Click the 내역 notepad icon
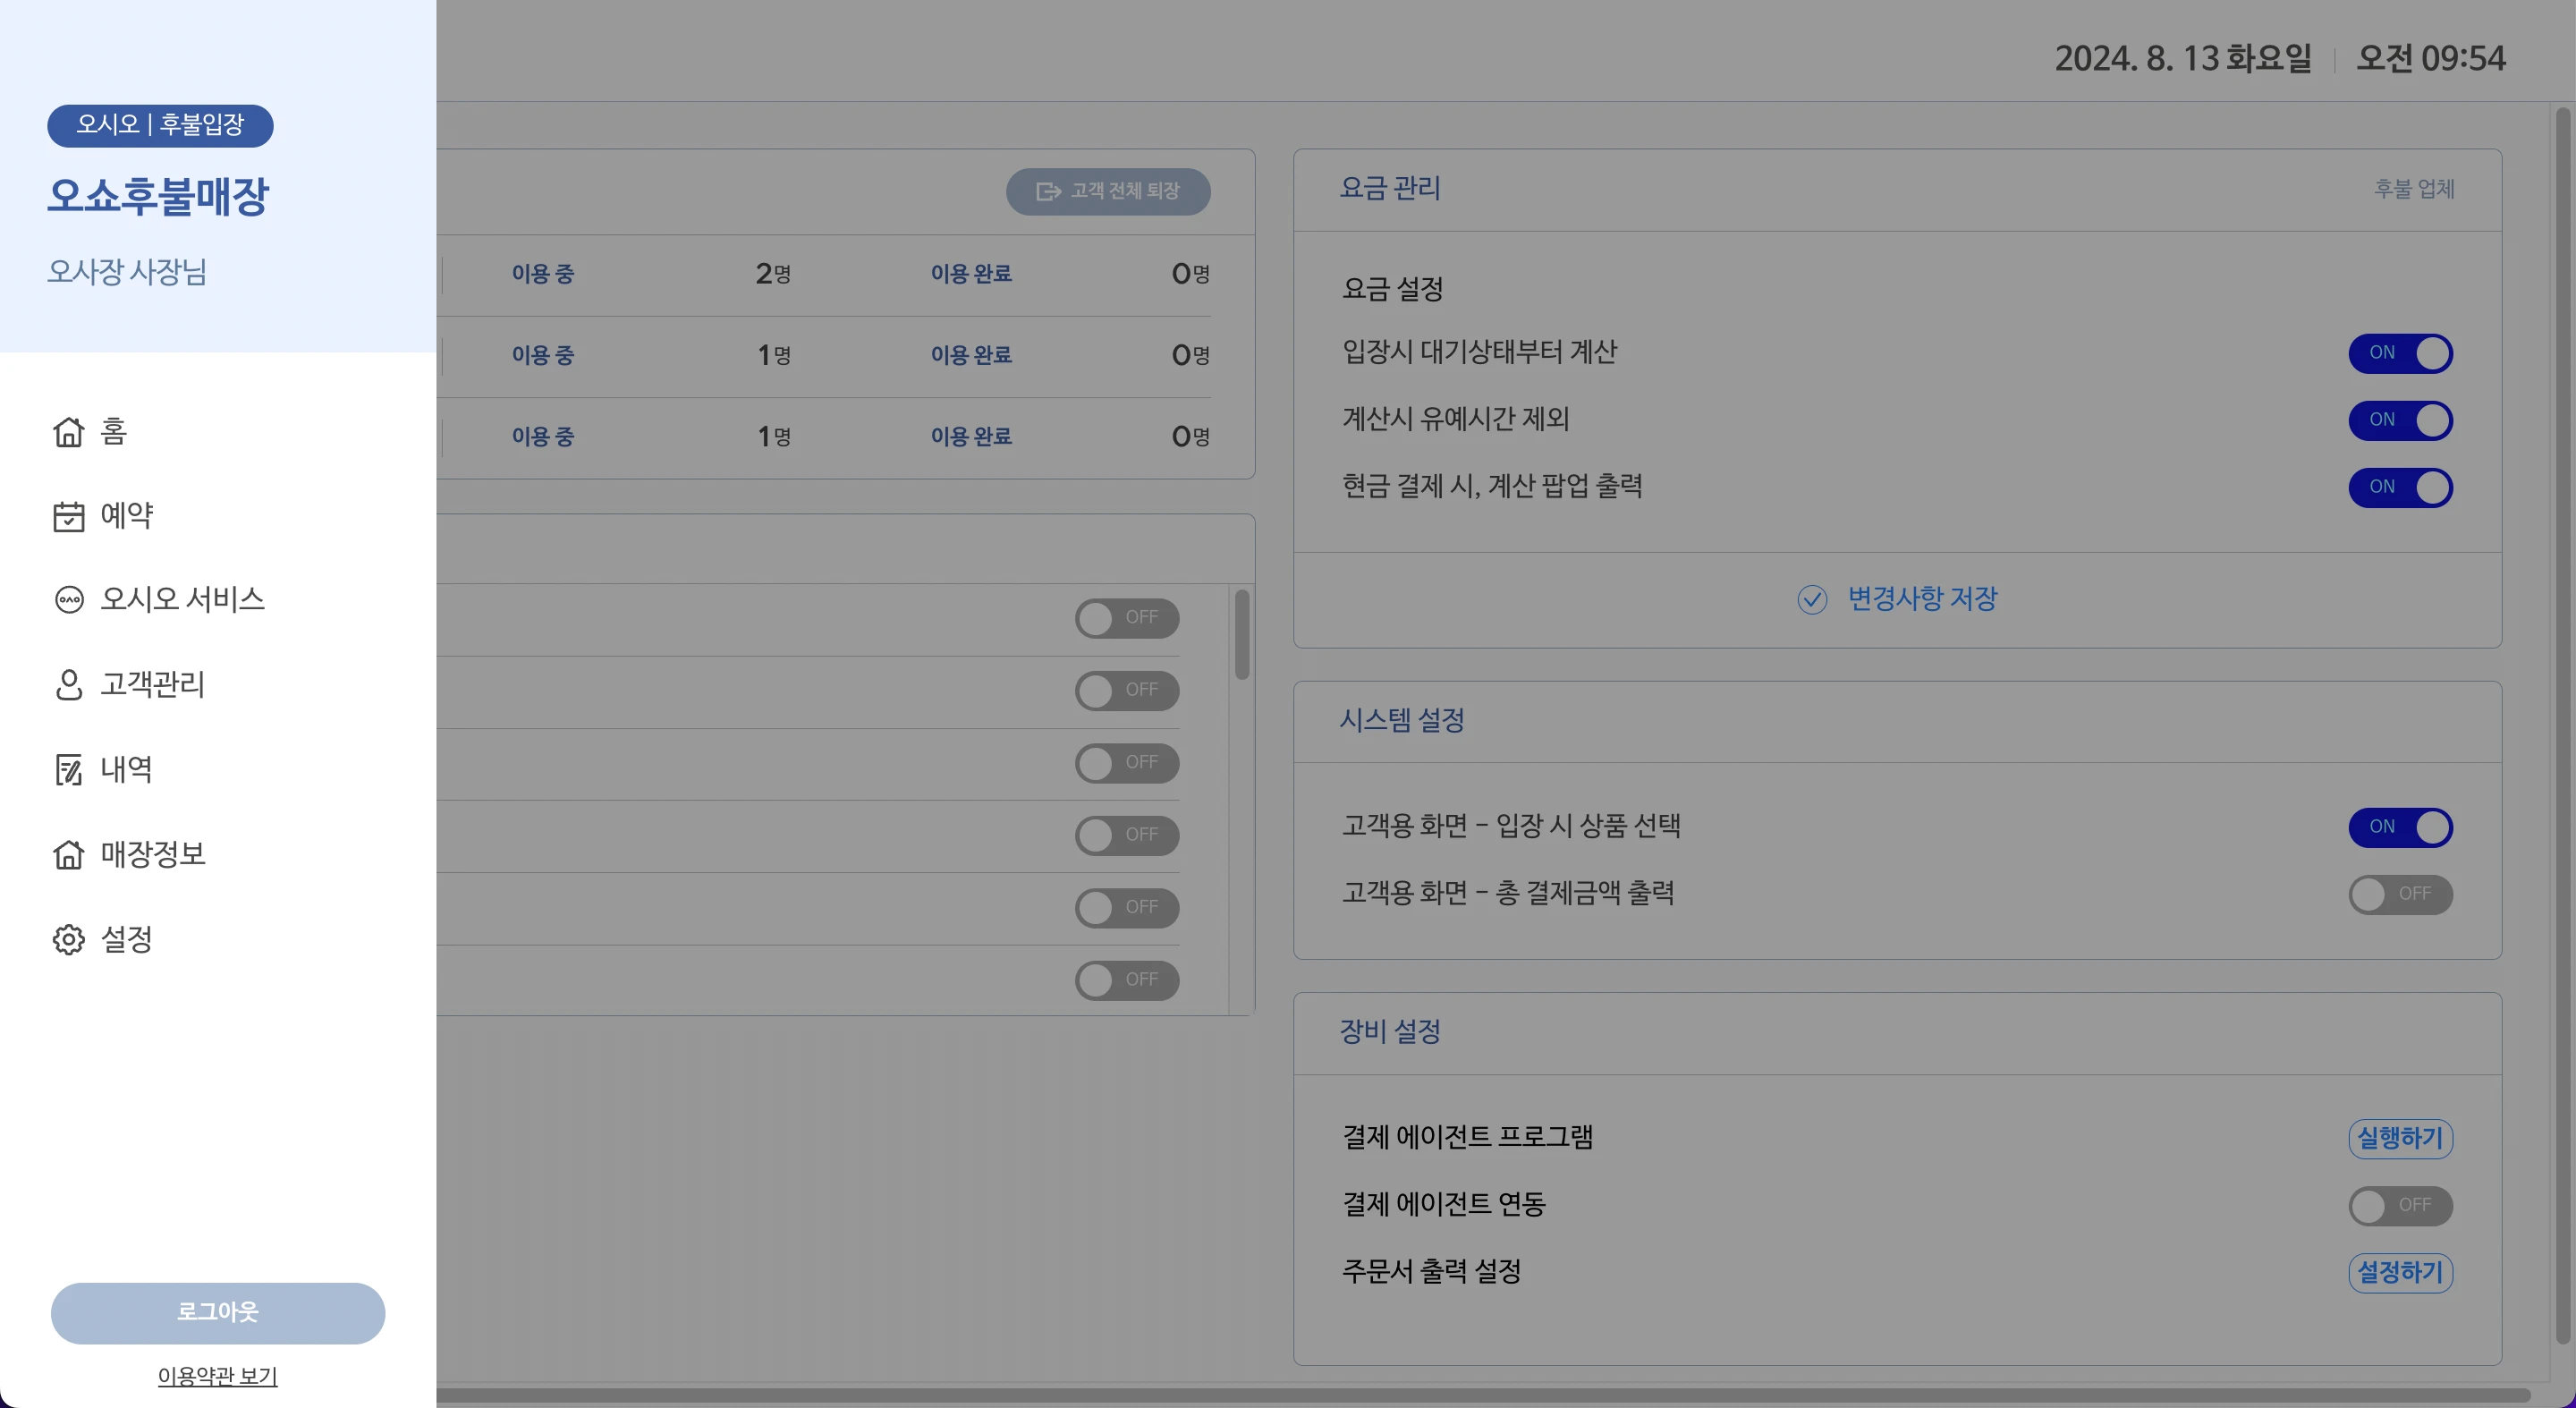 68,769
